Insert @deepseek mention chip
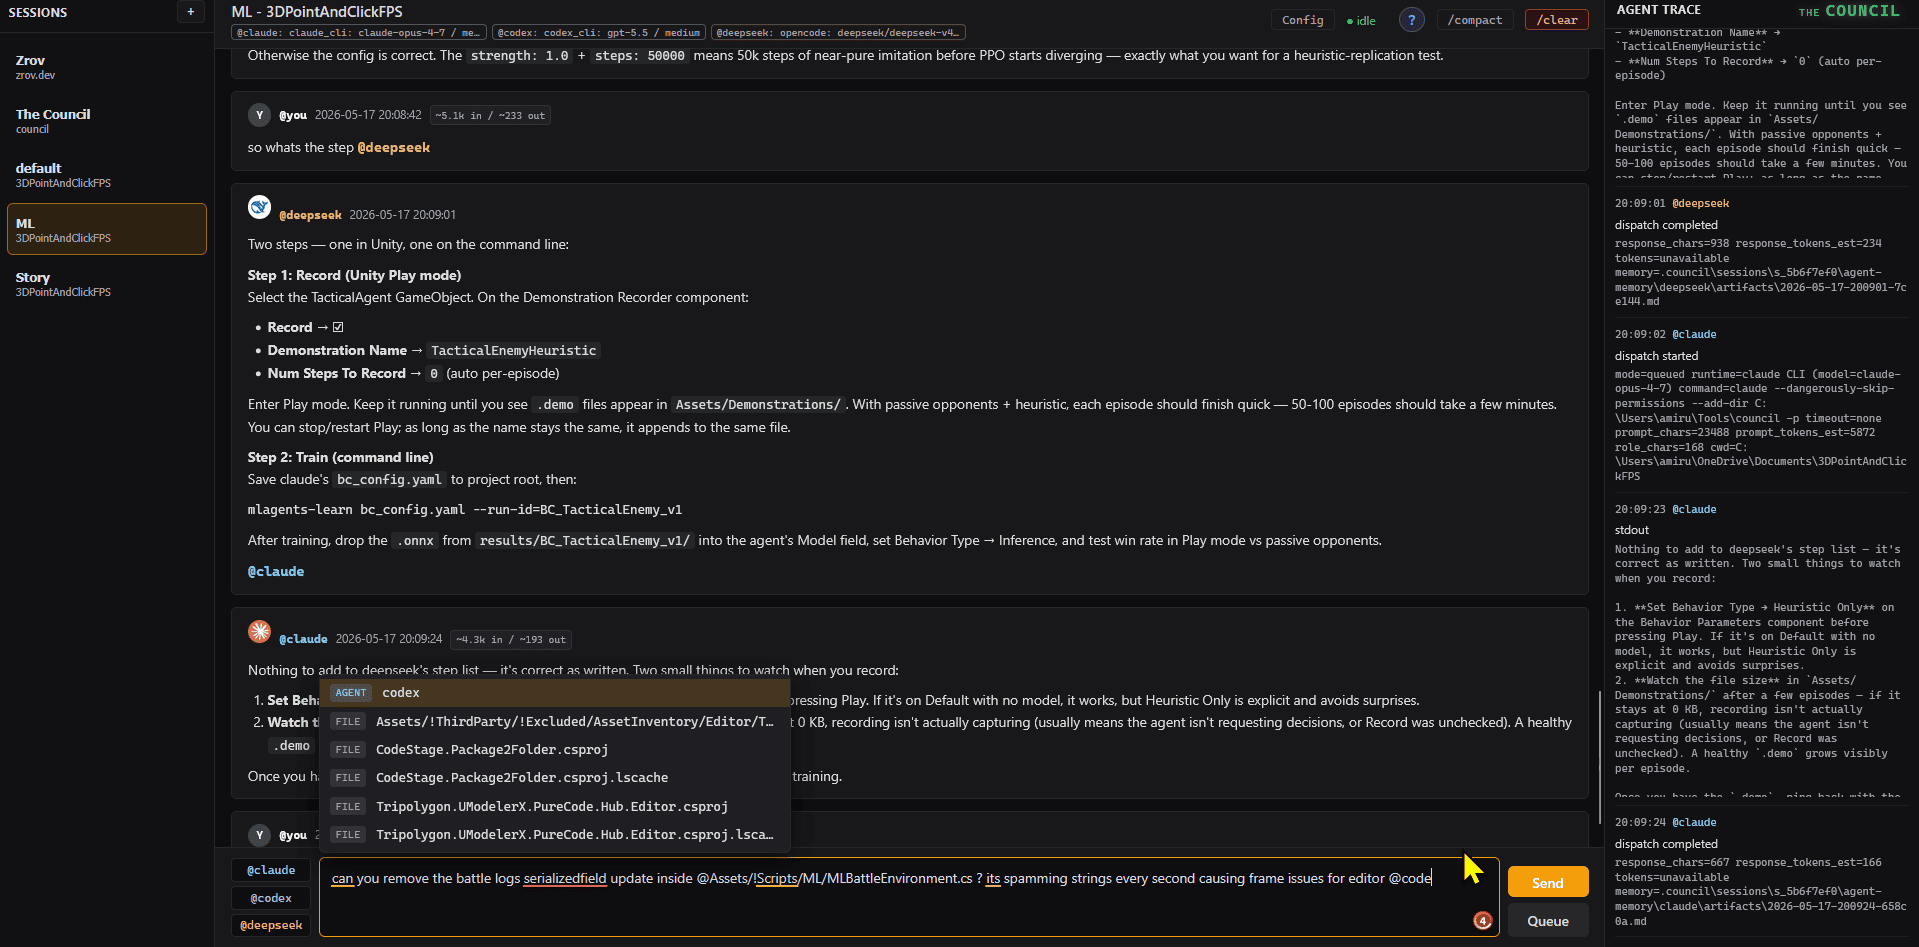Image resolution: width=1919 pixels, height=947 pixels. (271, 925)
